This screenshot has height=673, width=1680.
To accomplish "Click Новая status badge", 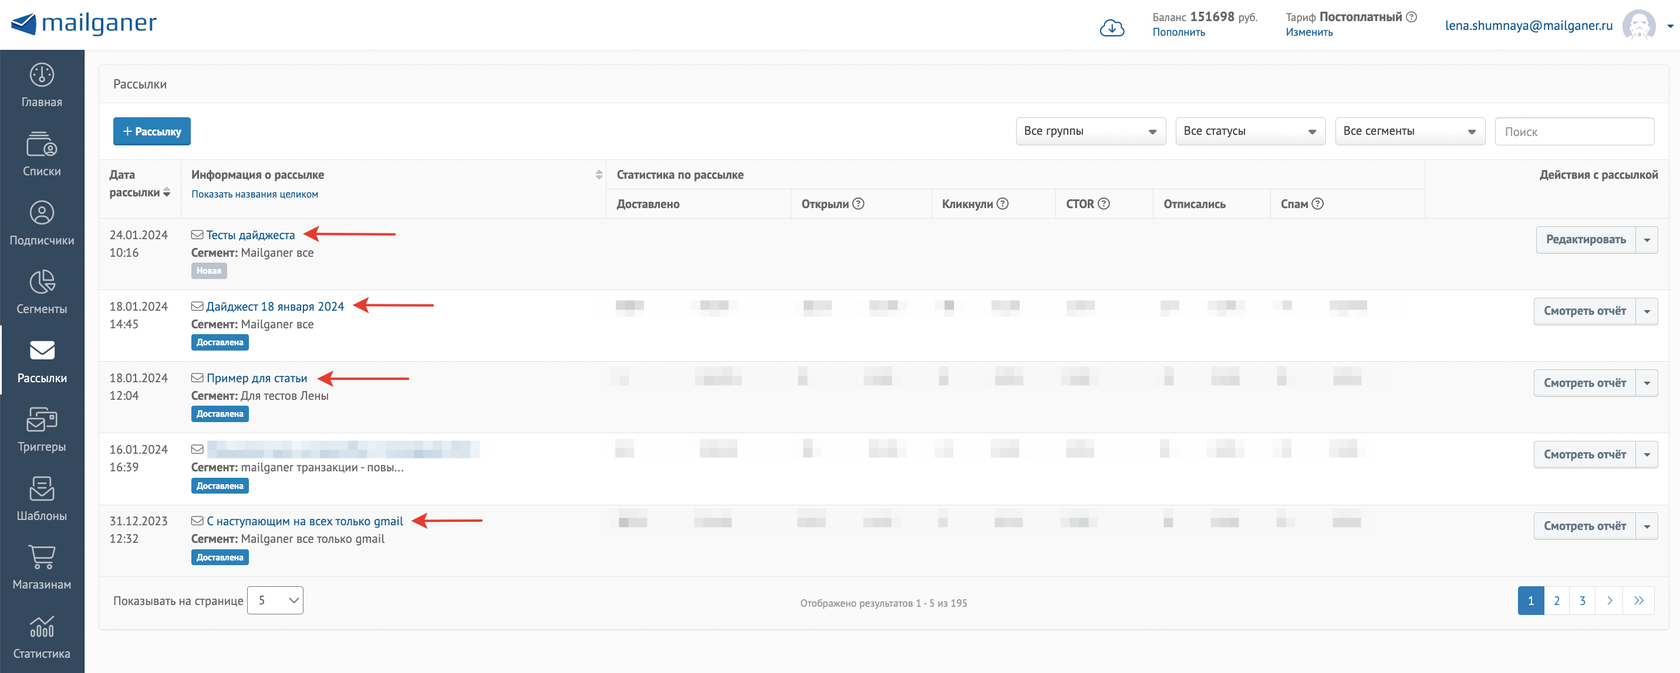I will coord(209,271).
